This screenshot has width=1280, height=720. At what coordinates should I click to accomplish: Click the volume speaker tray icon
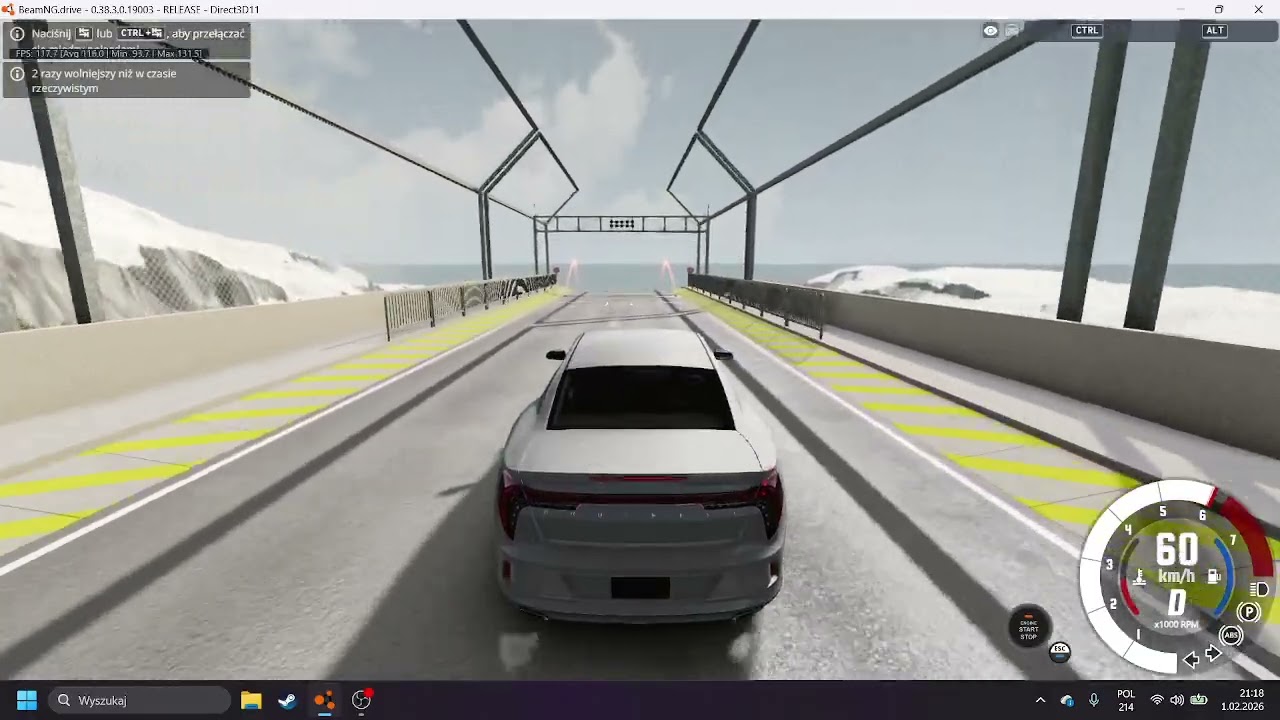pyautogui.click(x=1177, y=700)
